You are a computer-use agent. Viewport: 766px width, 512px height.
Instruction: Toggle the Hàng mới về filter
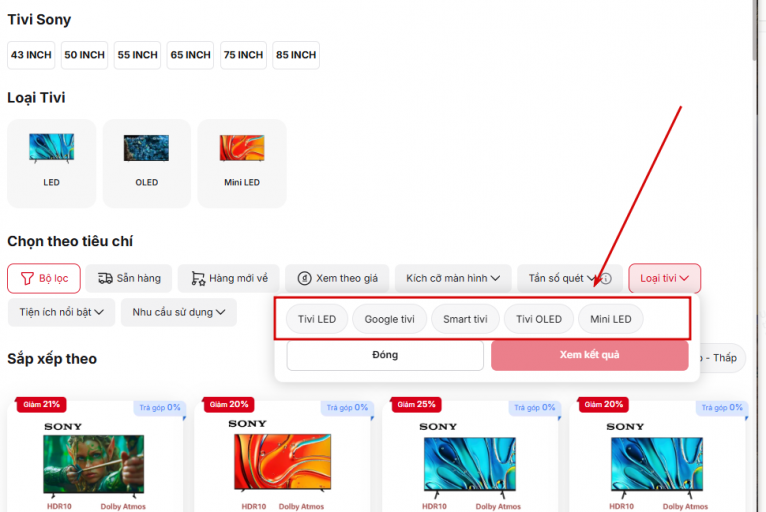[x=229, y=278]
